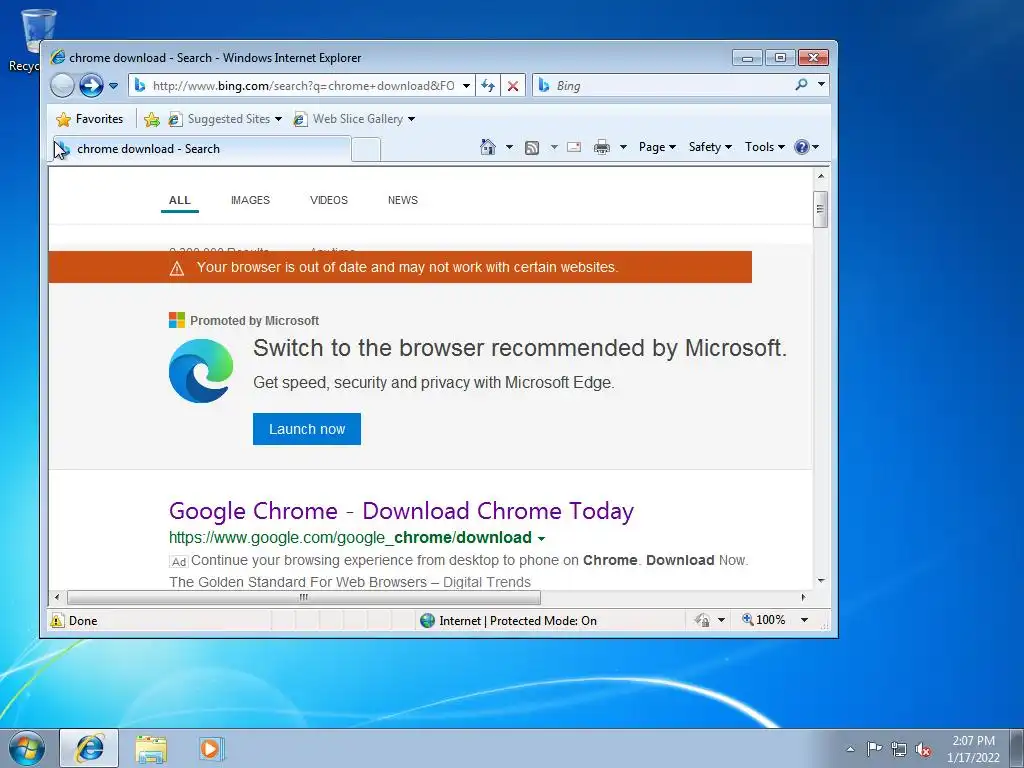
Task: Click Switch to the browser recommended heading
Action: tap(520, 348)
